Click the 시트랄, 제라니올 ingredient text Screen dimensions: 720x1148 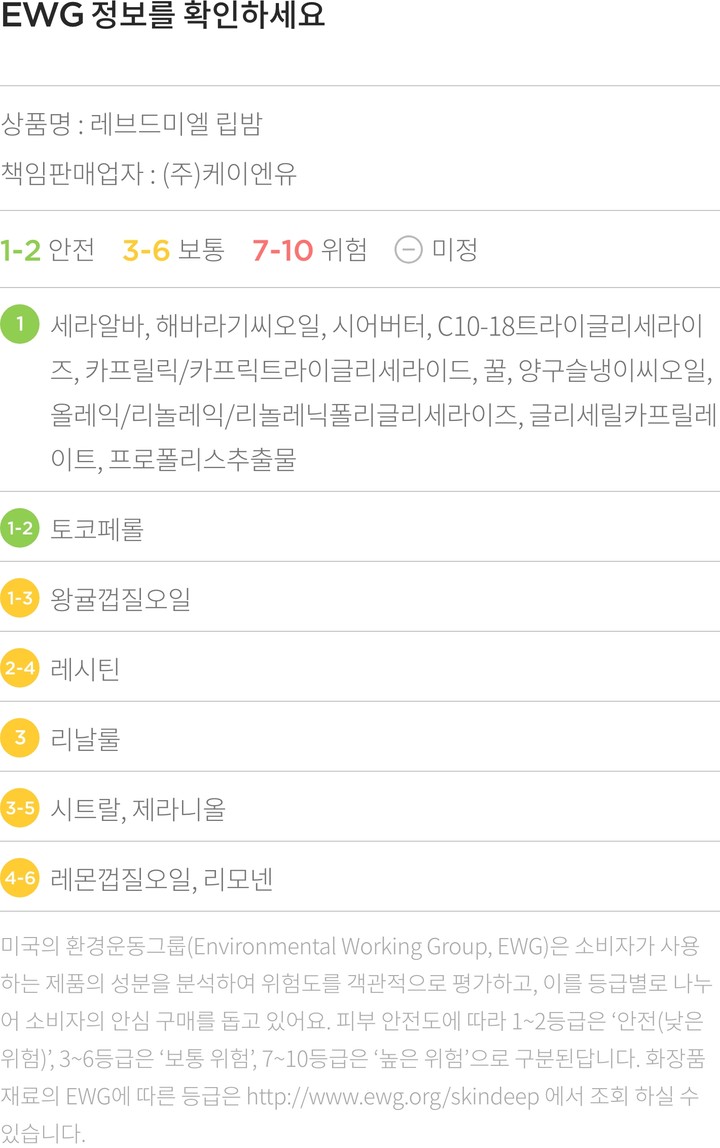coord(137,808)
